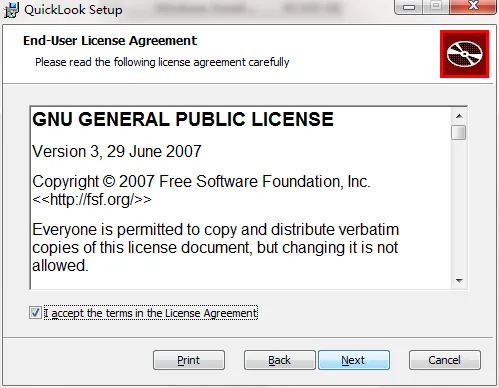Image resolution: width=499 pixels, height=388 pixels.
Task: Click the 'Everyone is permitted' paragraph in the license
Action: point(216,247)
